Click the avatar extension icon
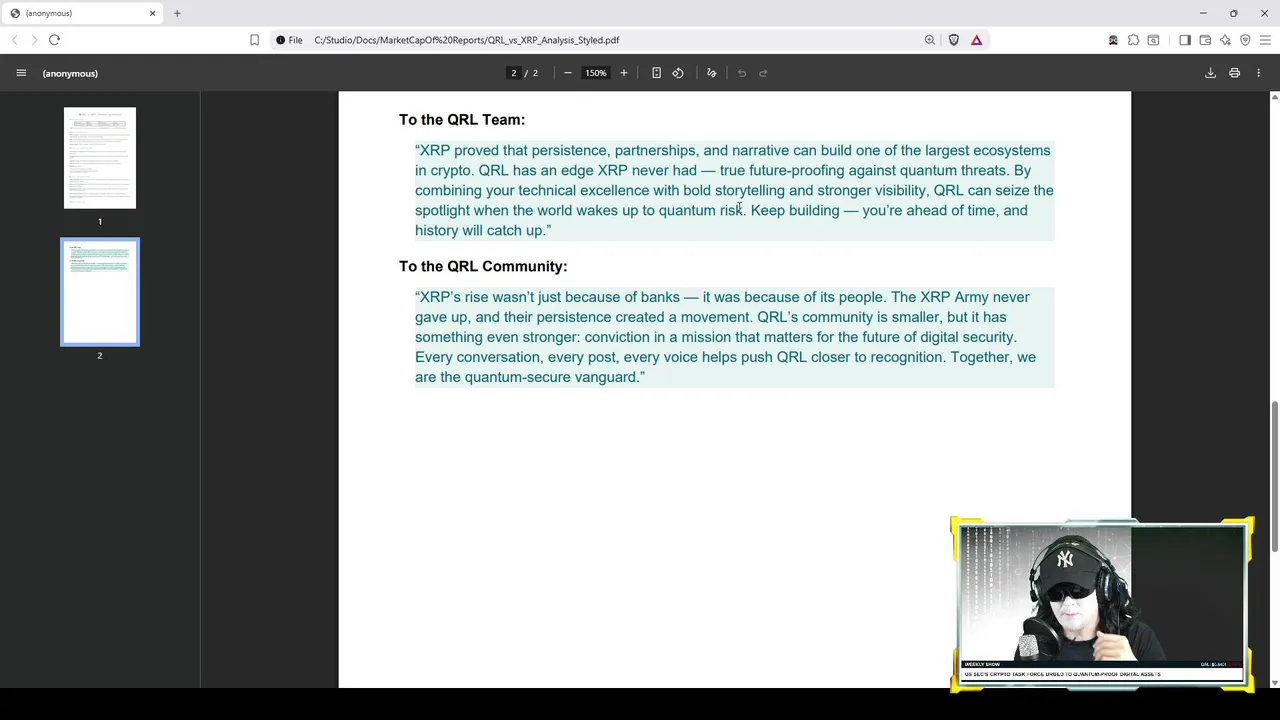The width and height of the screenshot is (1280, 720). click(x=1113, y=40)
